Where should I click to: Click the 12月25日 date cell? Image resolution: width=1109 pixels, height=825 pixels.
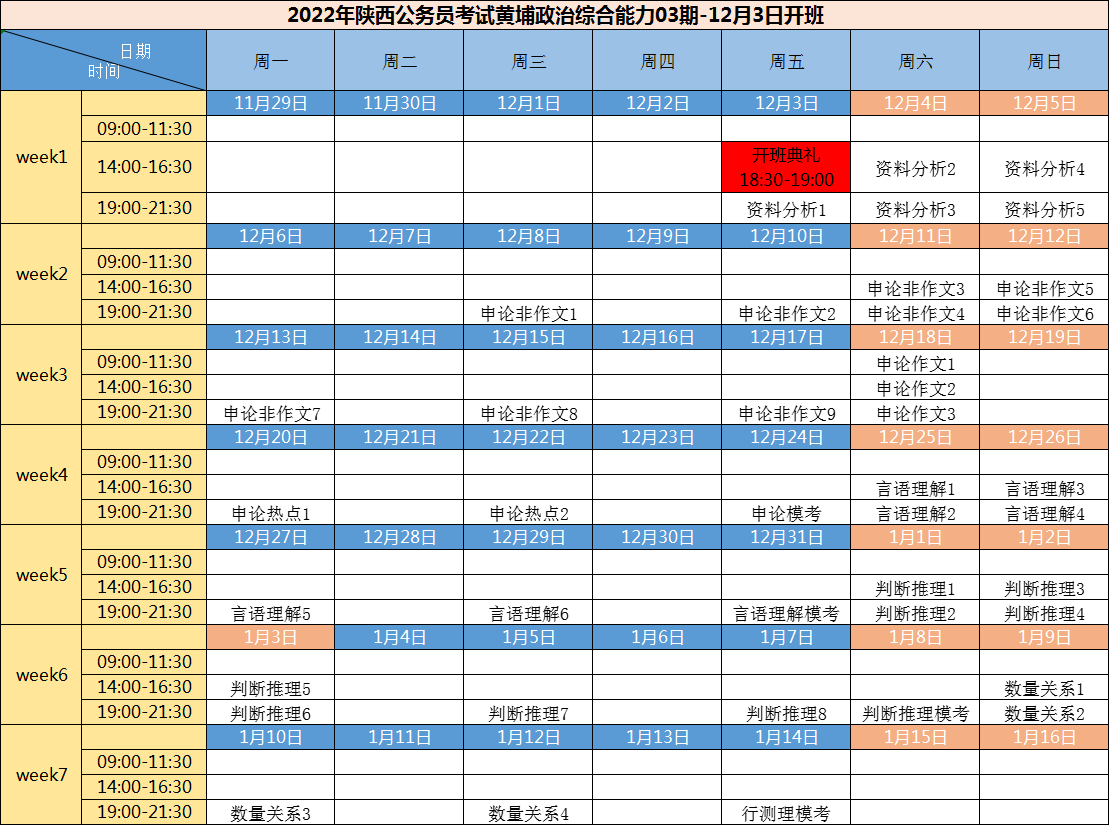(915, 437)
